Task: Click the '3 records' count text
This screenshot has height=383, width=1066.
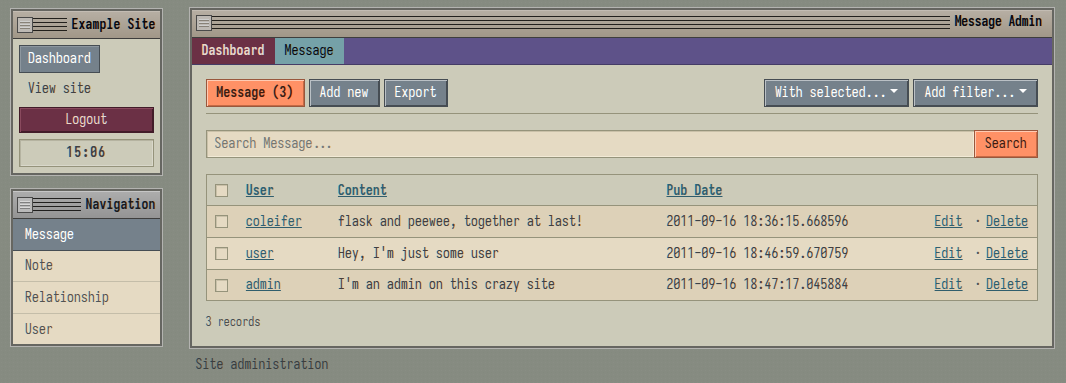Action: pyautogui.click(x=233, y=322)
